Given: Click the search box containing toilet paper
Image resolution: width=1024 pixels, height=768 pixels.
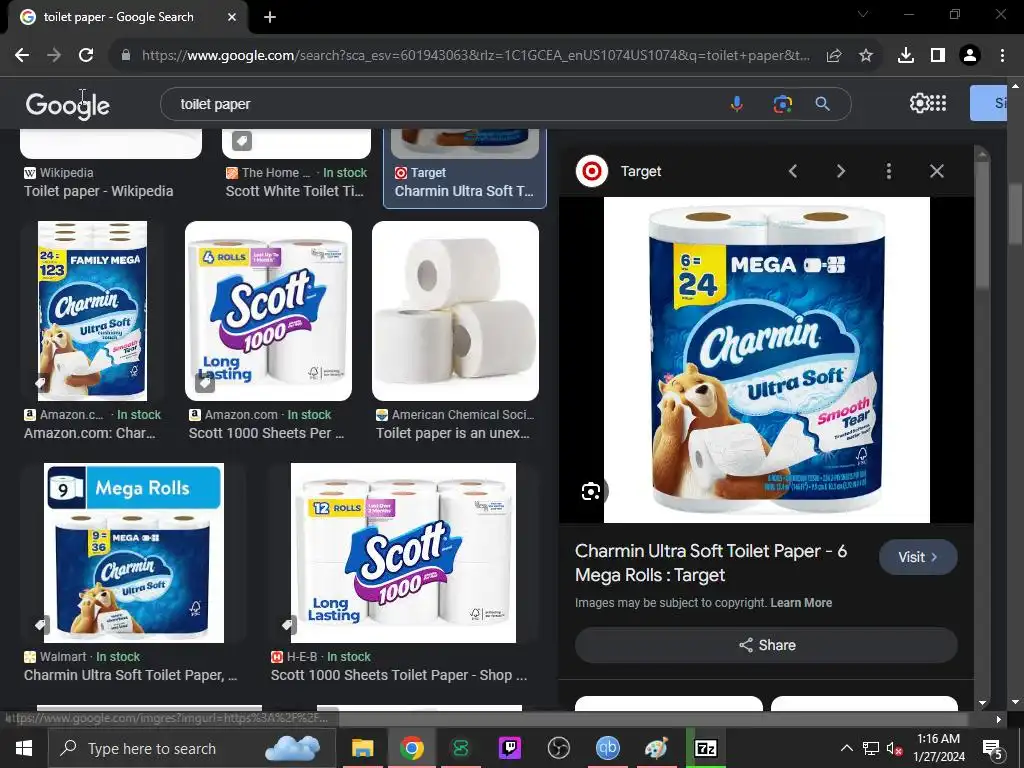Looking at the screenshot, I should click(444, 104).
